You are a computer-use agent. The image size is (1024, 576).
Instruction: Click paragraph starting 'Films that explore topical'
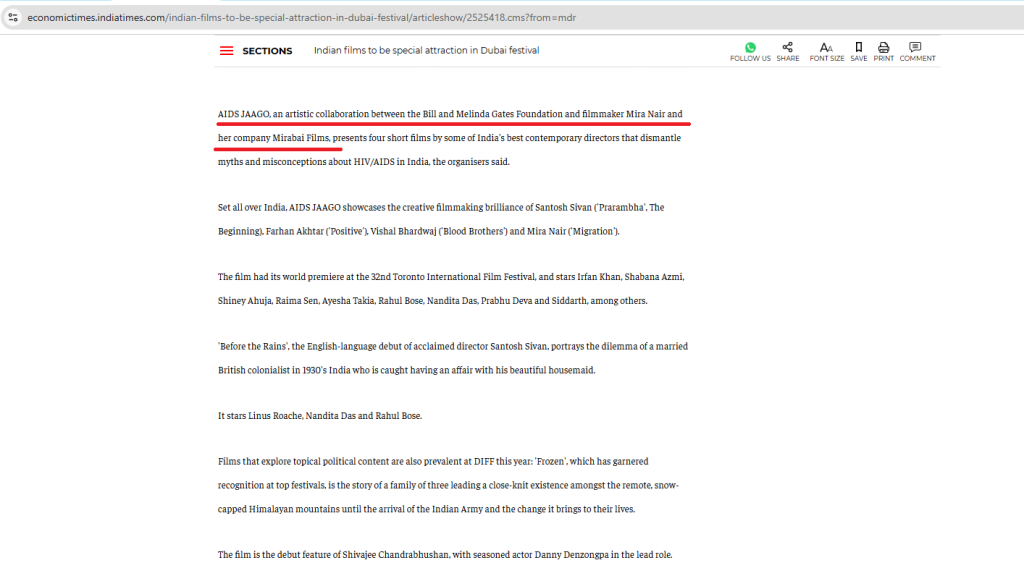click(x=433, y=461)
